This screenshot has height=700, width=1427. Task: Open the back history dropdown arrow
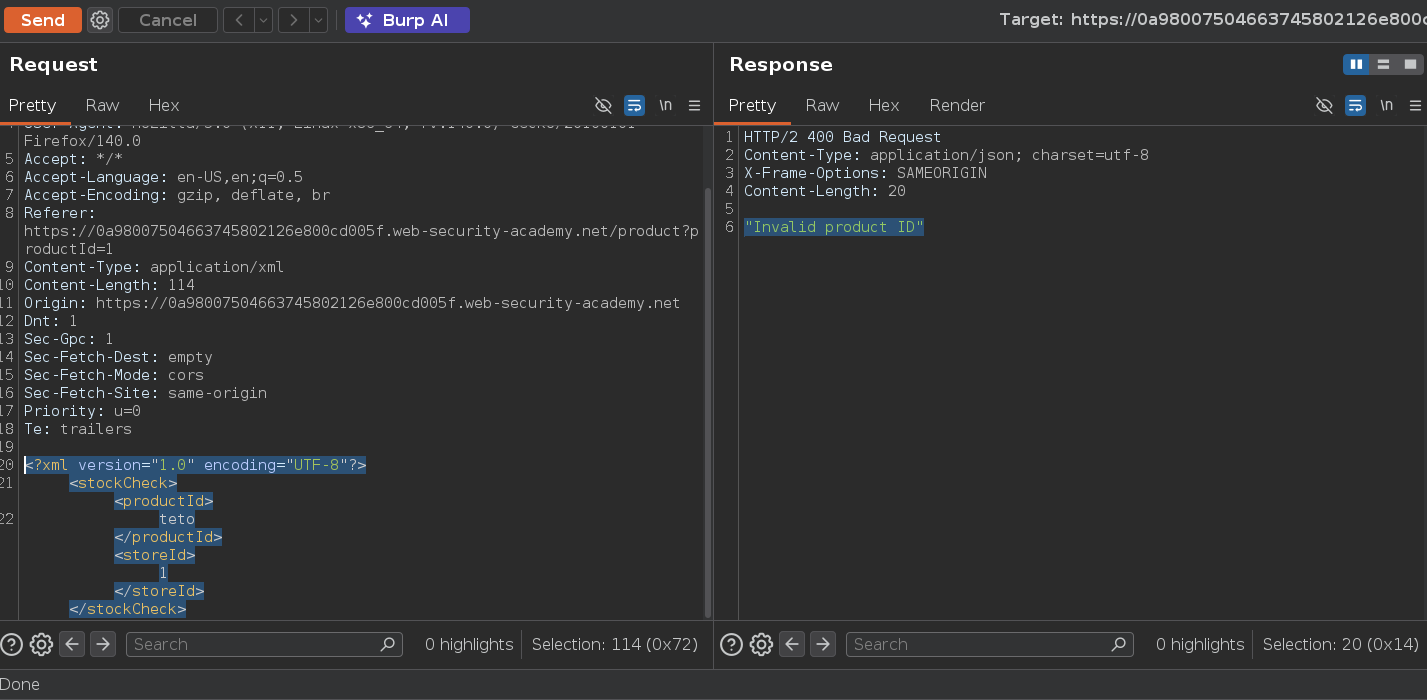pyautogui.click(x=263, y=20)
